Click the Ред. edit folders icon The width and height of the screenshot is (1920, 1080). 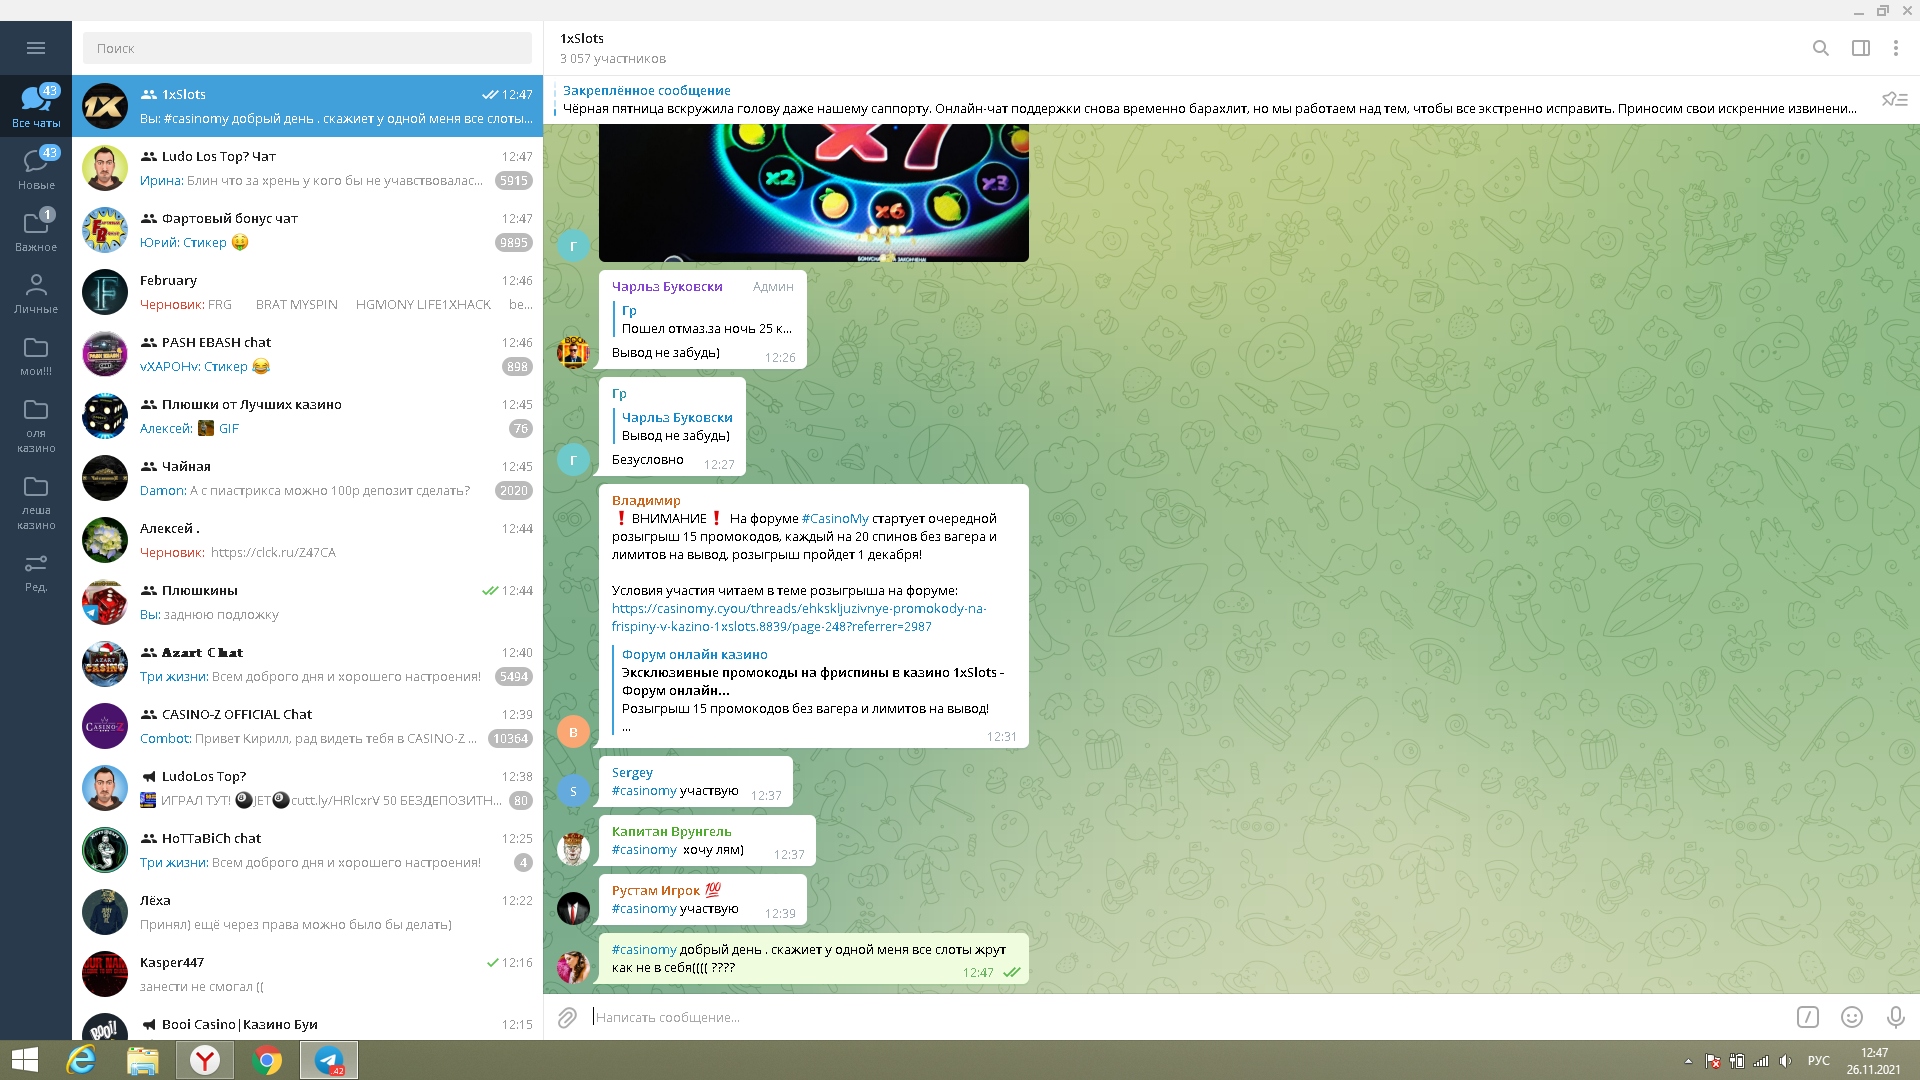[36, 570]
